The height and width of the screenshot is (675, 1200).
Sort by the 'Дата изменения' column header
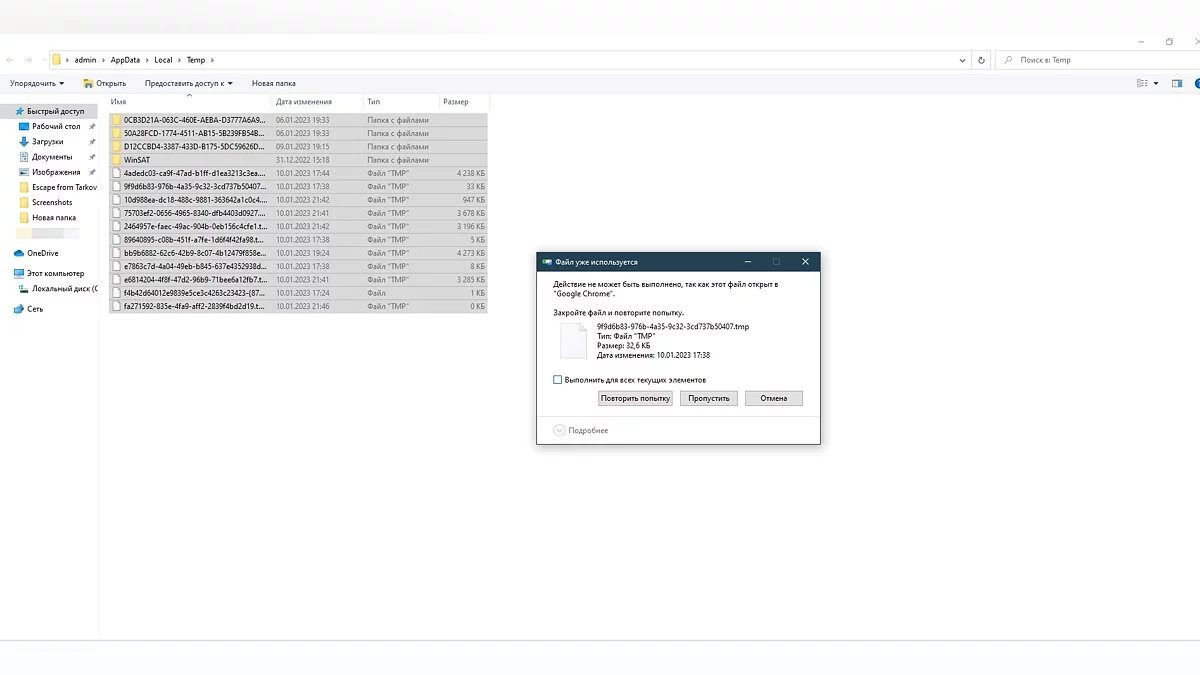pyautogui.click(x=317, y=102)
